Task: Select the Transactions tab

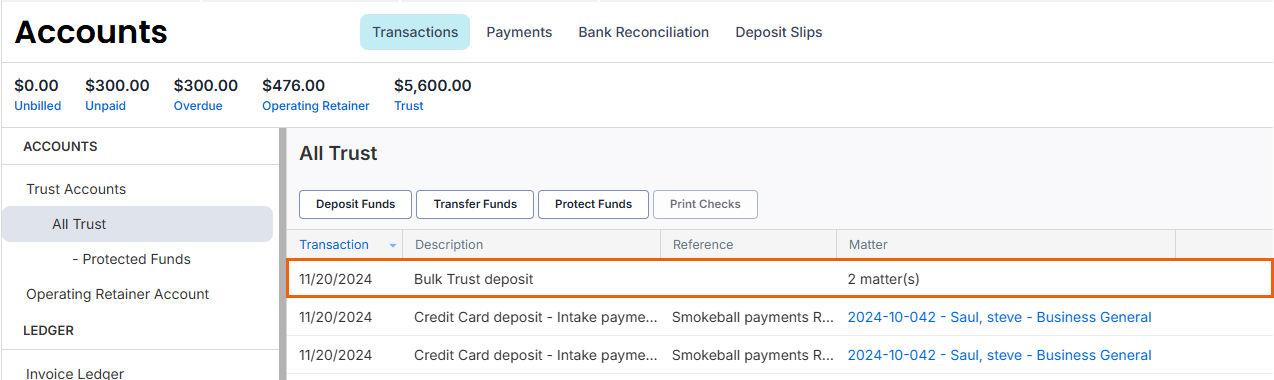Action: click(x=415, y=32)
